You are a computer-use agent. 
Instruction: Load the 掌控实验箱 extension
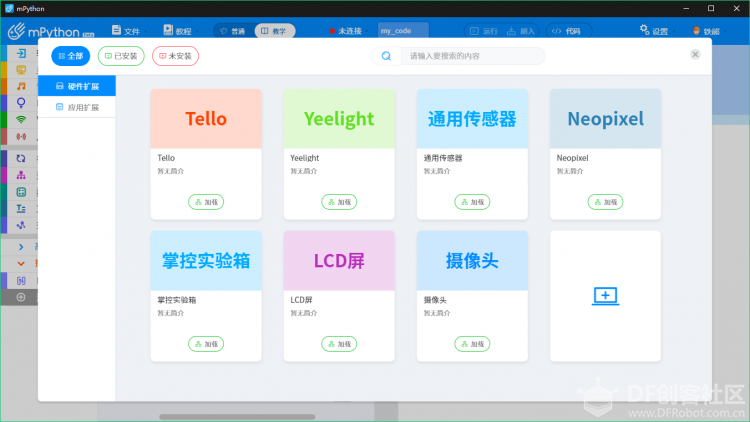pyautogui.click(x=206, y=344)
